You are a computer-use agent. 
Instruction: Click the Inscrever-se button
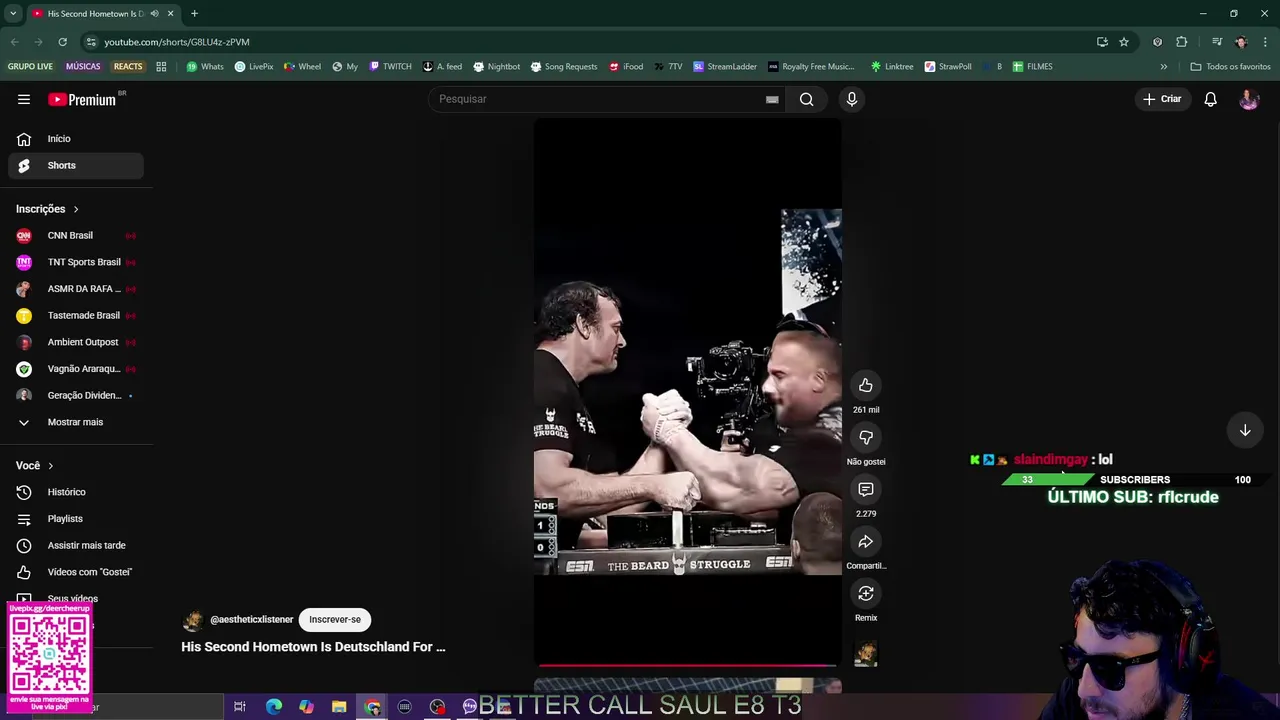pyautogui.click(x=335, y=620)
